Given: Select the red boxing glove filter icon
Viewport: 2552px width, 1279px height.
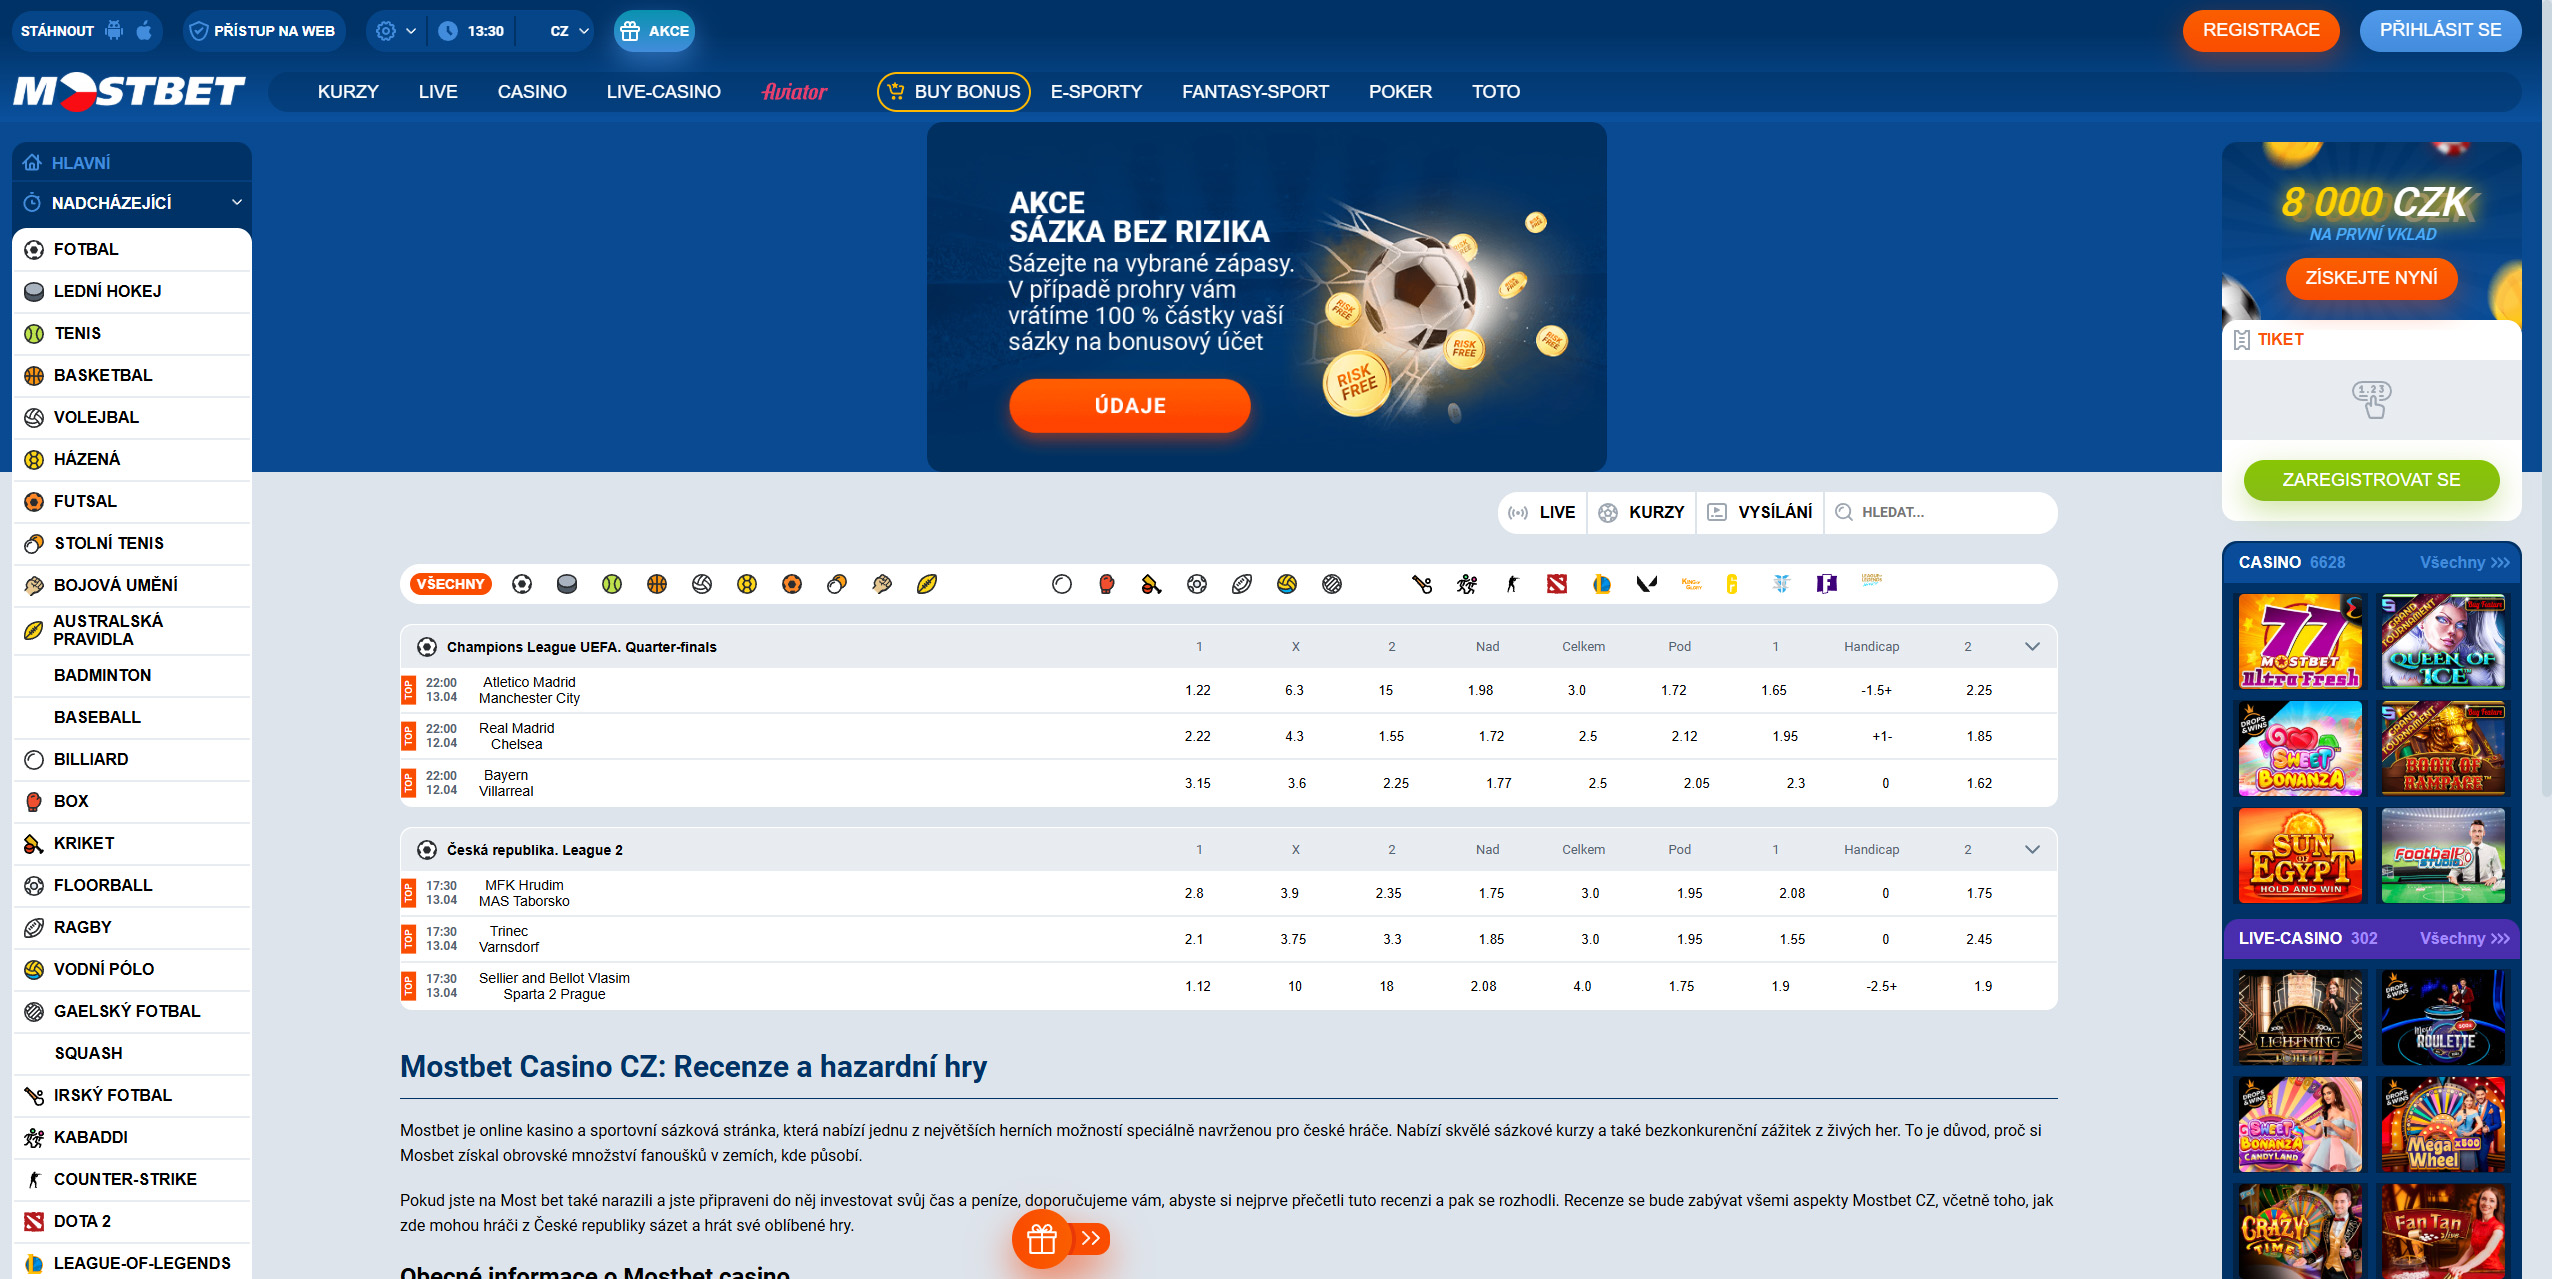Looking at the screenshot, I should 1107,584.
